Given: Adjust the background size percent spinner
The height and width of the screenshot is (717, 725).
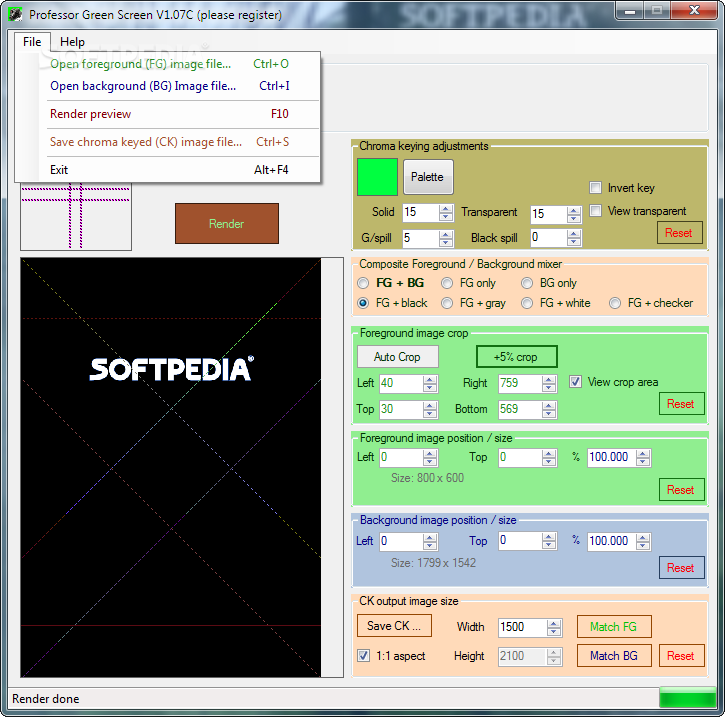Looking at the screenshot, I should tap(643, 542).
